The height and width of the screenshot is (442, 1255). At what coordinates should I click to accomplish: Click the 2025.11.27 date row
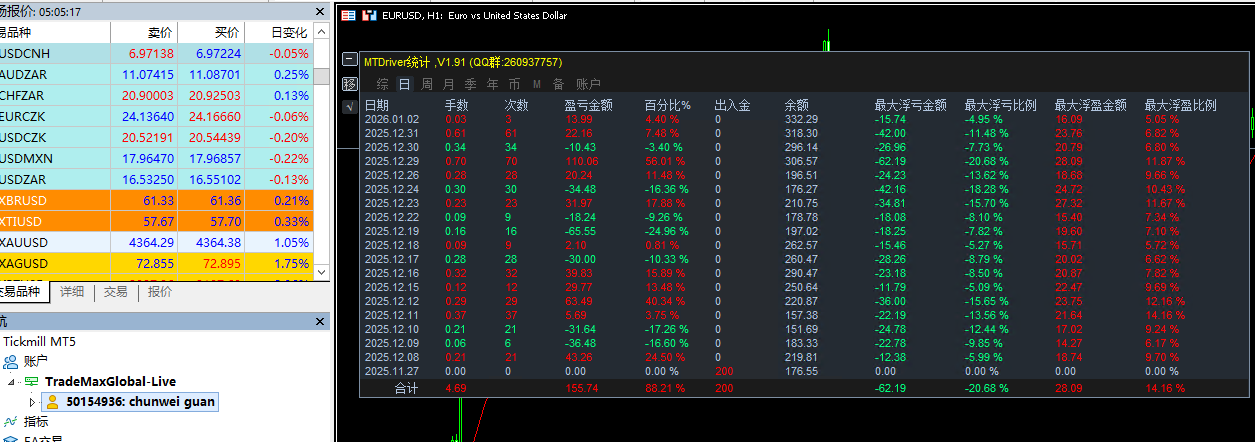pyautogui.click(x=392, y=371)
